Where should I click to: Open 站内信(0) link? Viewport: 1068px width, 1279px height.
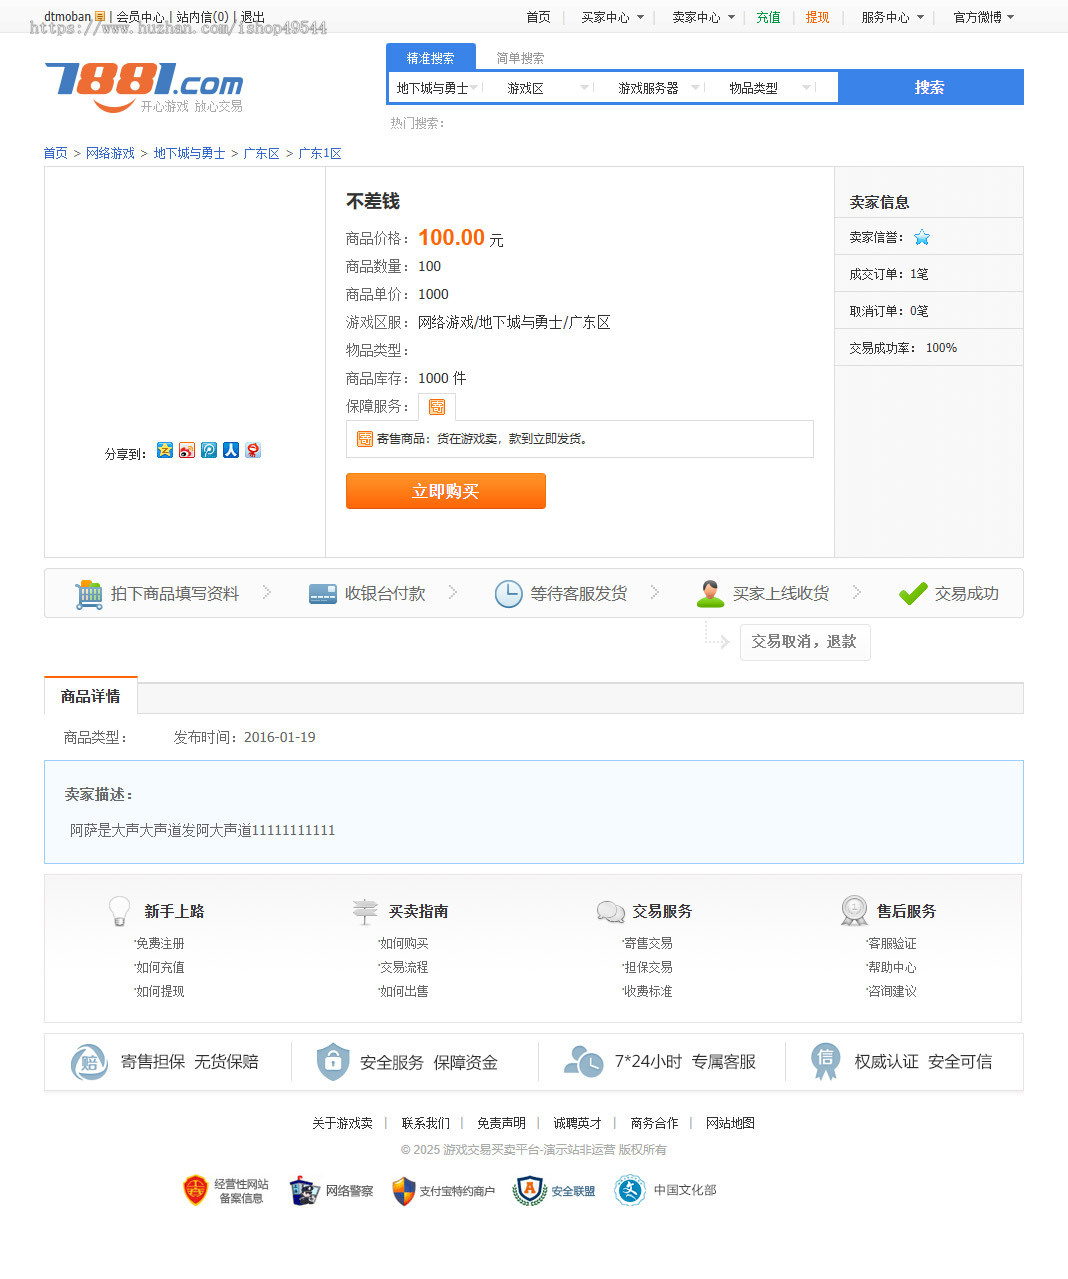tap(203, 17)
